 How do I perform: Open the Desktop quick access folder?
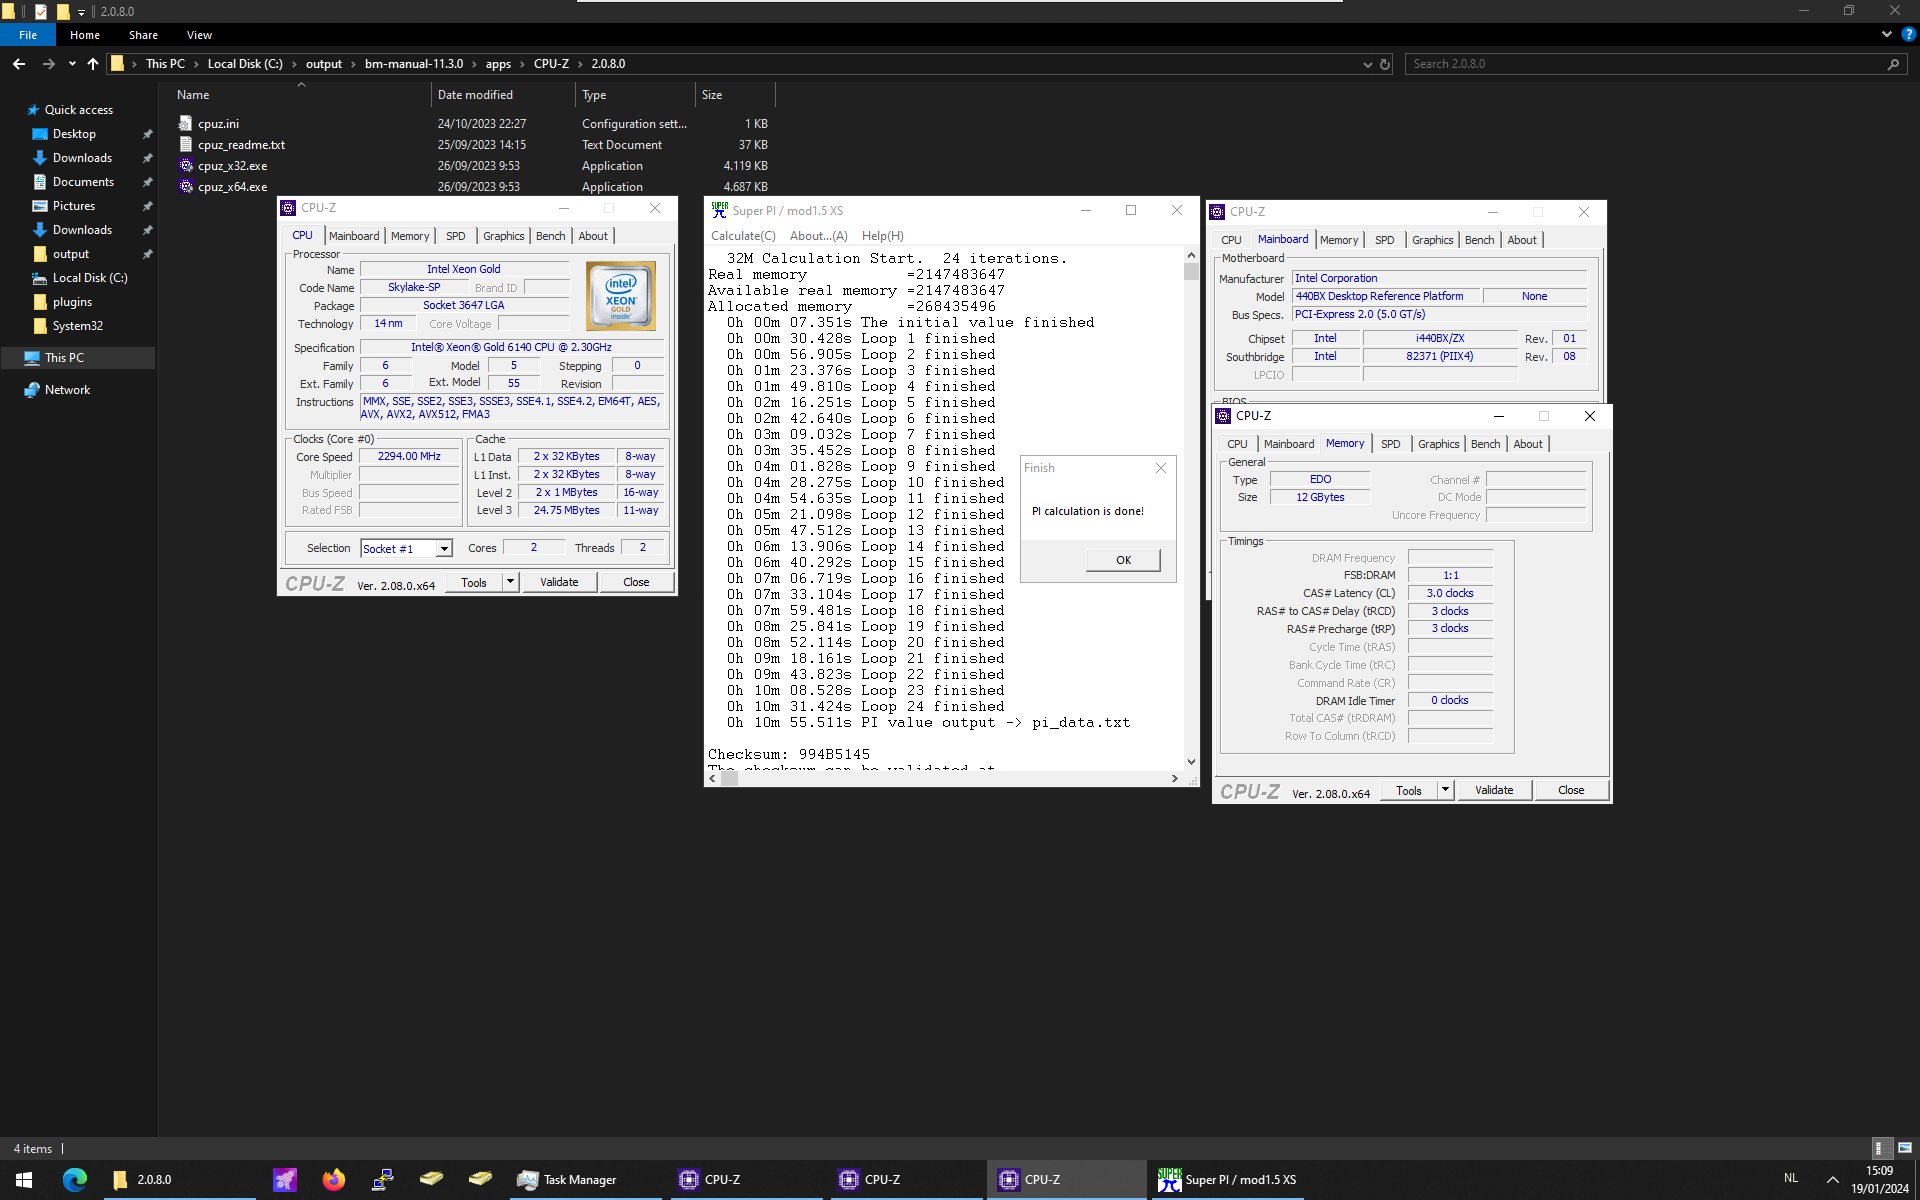(x=74, y=134)
